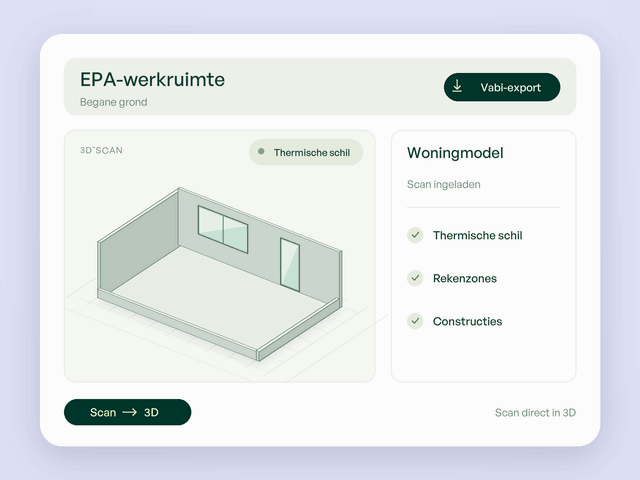Start the Scan → 3D conversion button
The height and width of the screenshot is (480, 640).
(127, 412)
